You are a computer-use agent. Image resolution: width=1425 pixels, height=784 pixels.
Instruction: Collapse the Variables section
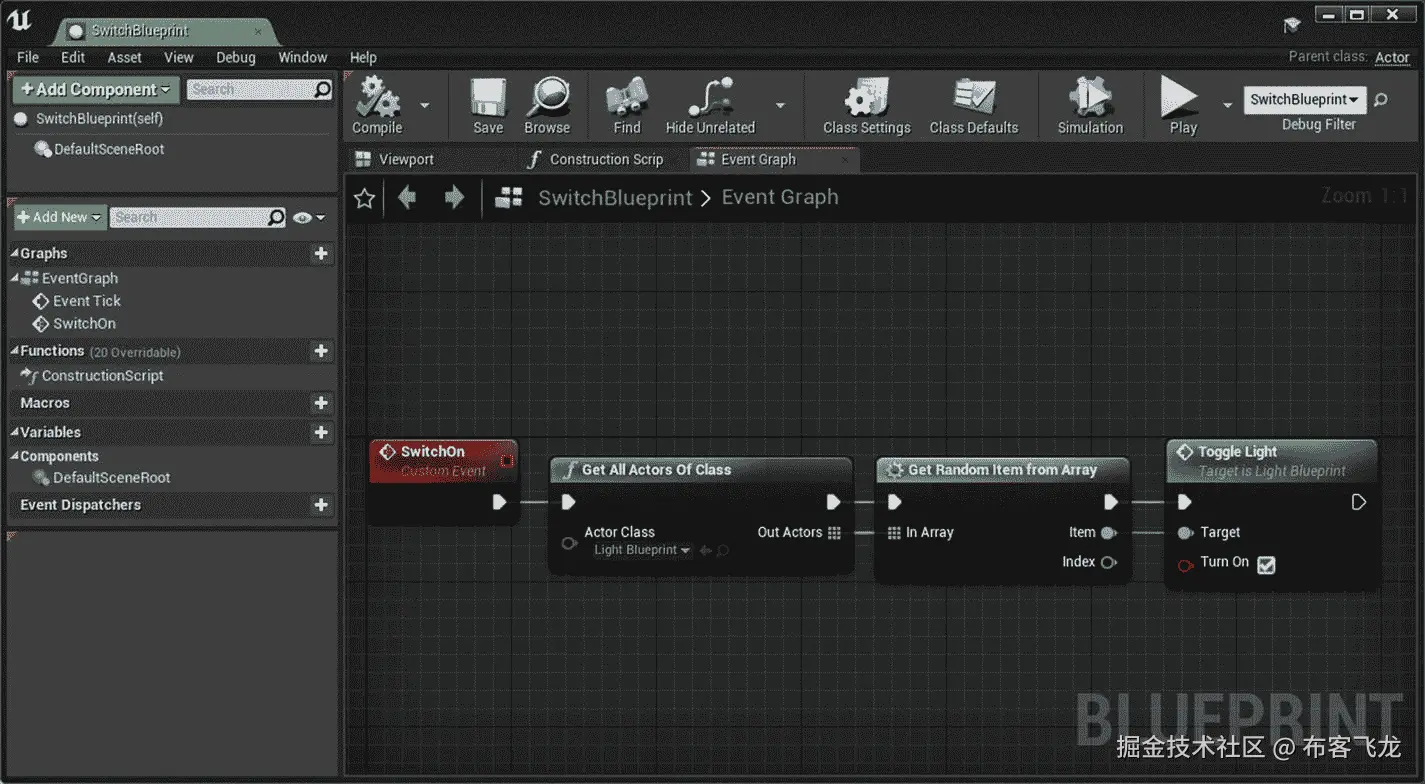[x=15, y=432]
